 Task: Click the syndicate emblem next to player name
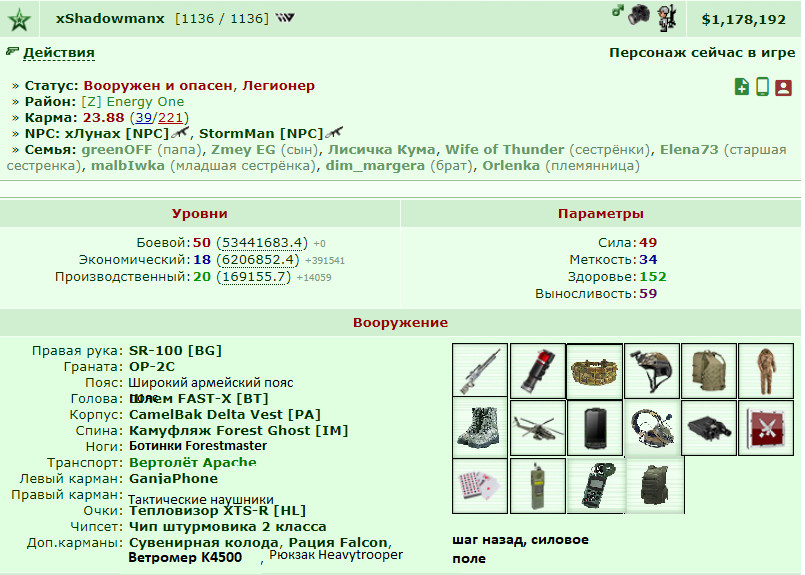[x=284, y=18]
